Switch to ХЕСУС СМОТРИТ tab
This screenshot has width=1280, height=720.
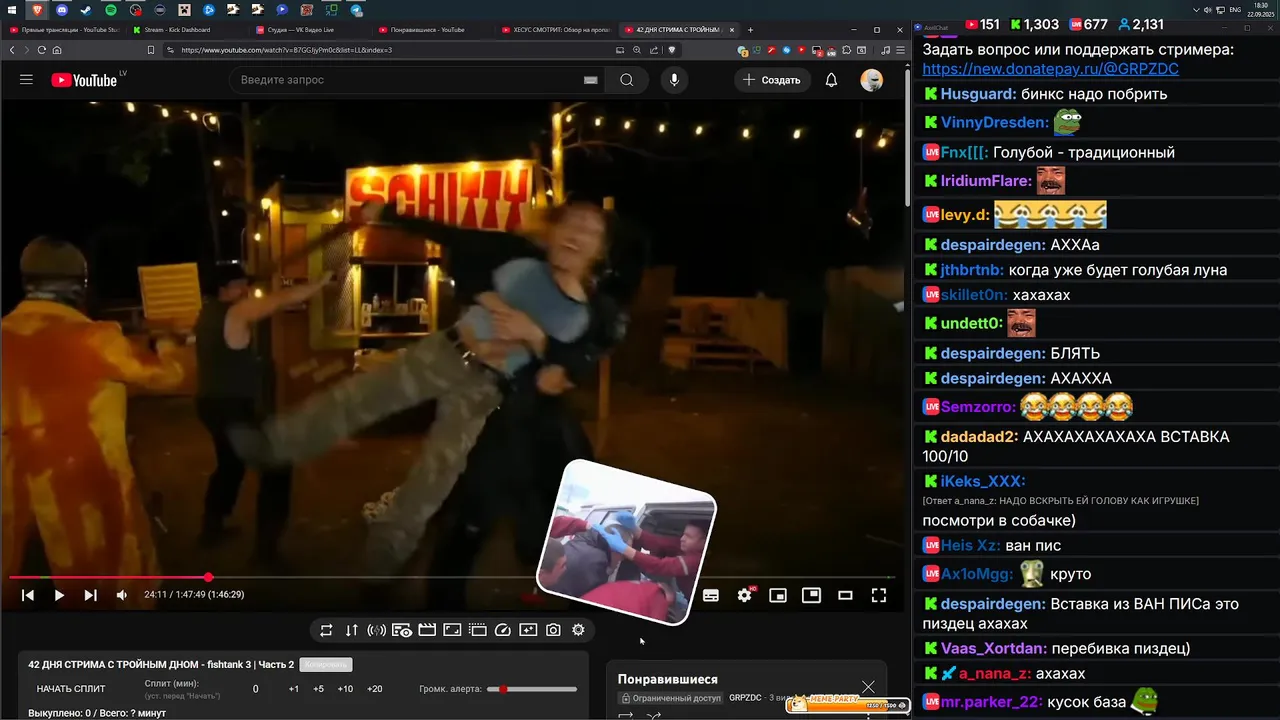[555, 30]
